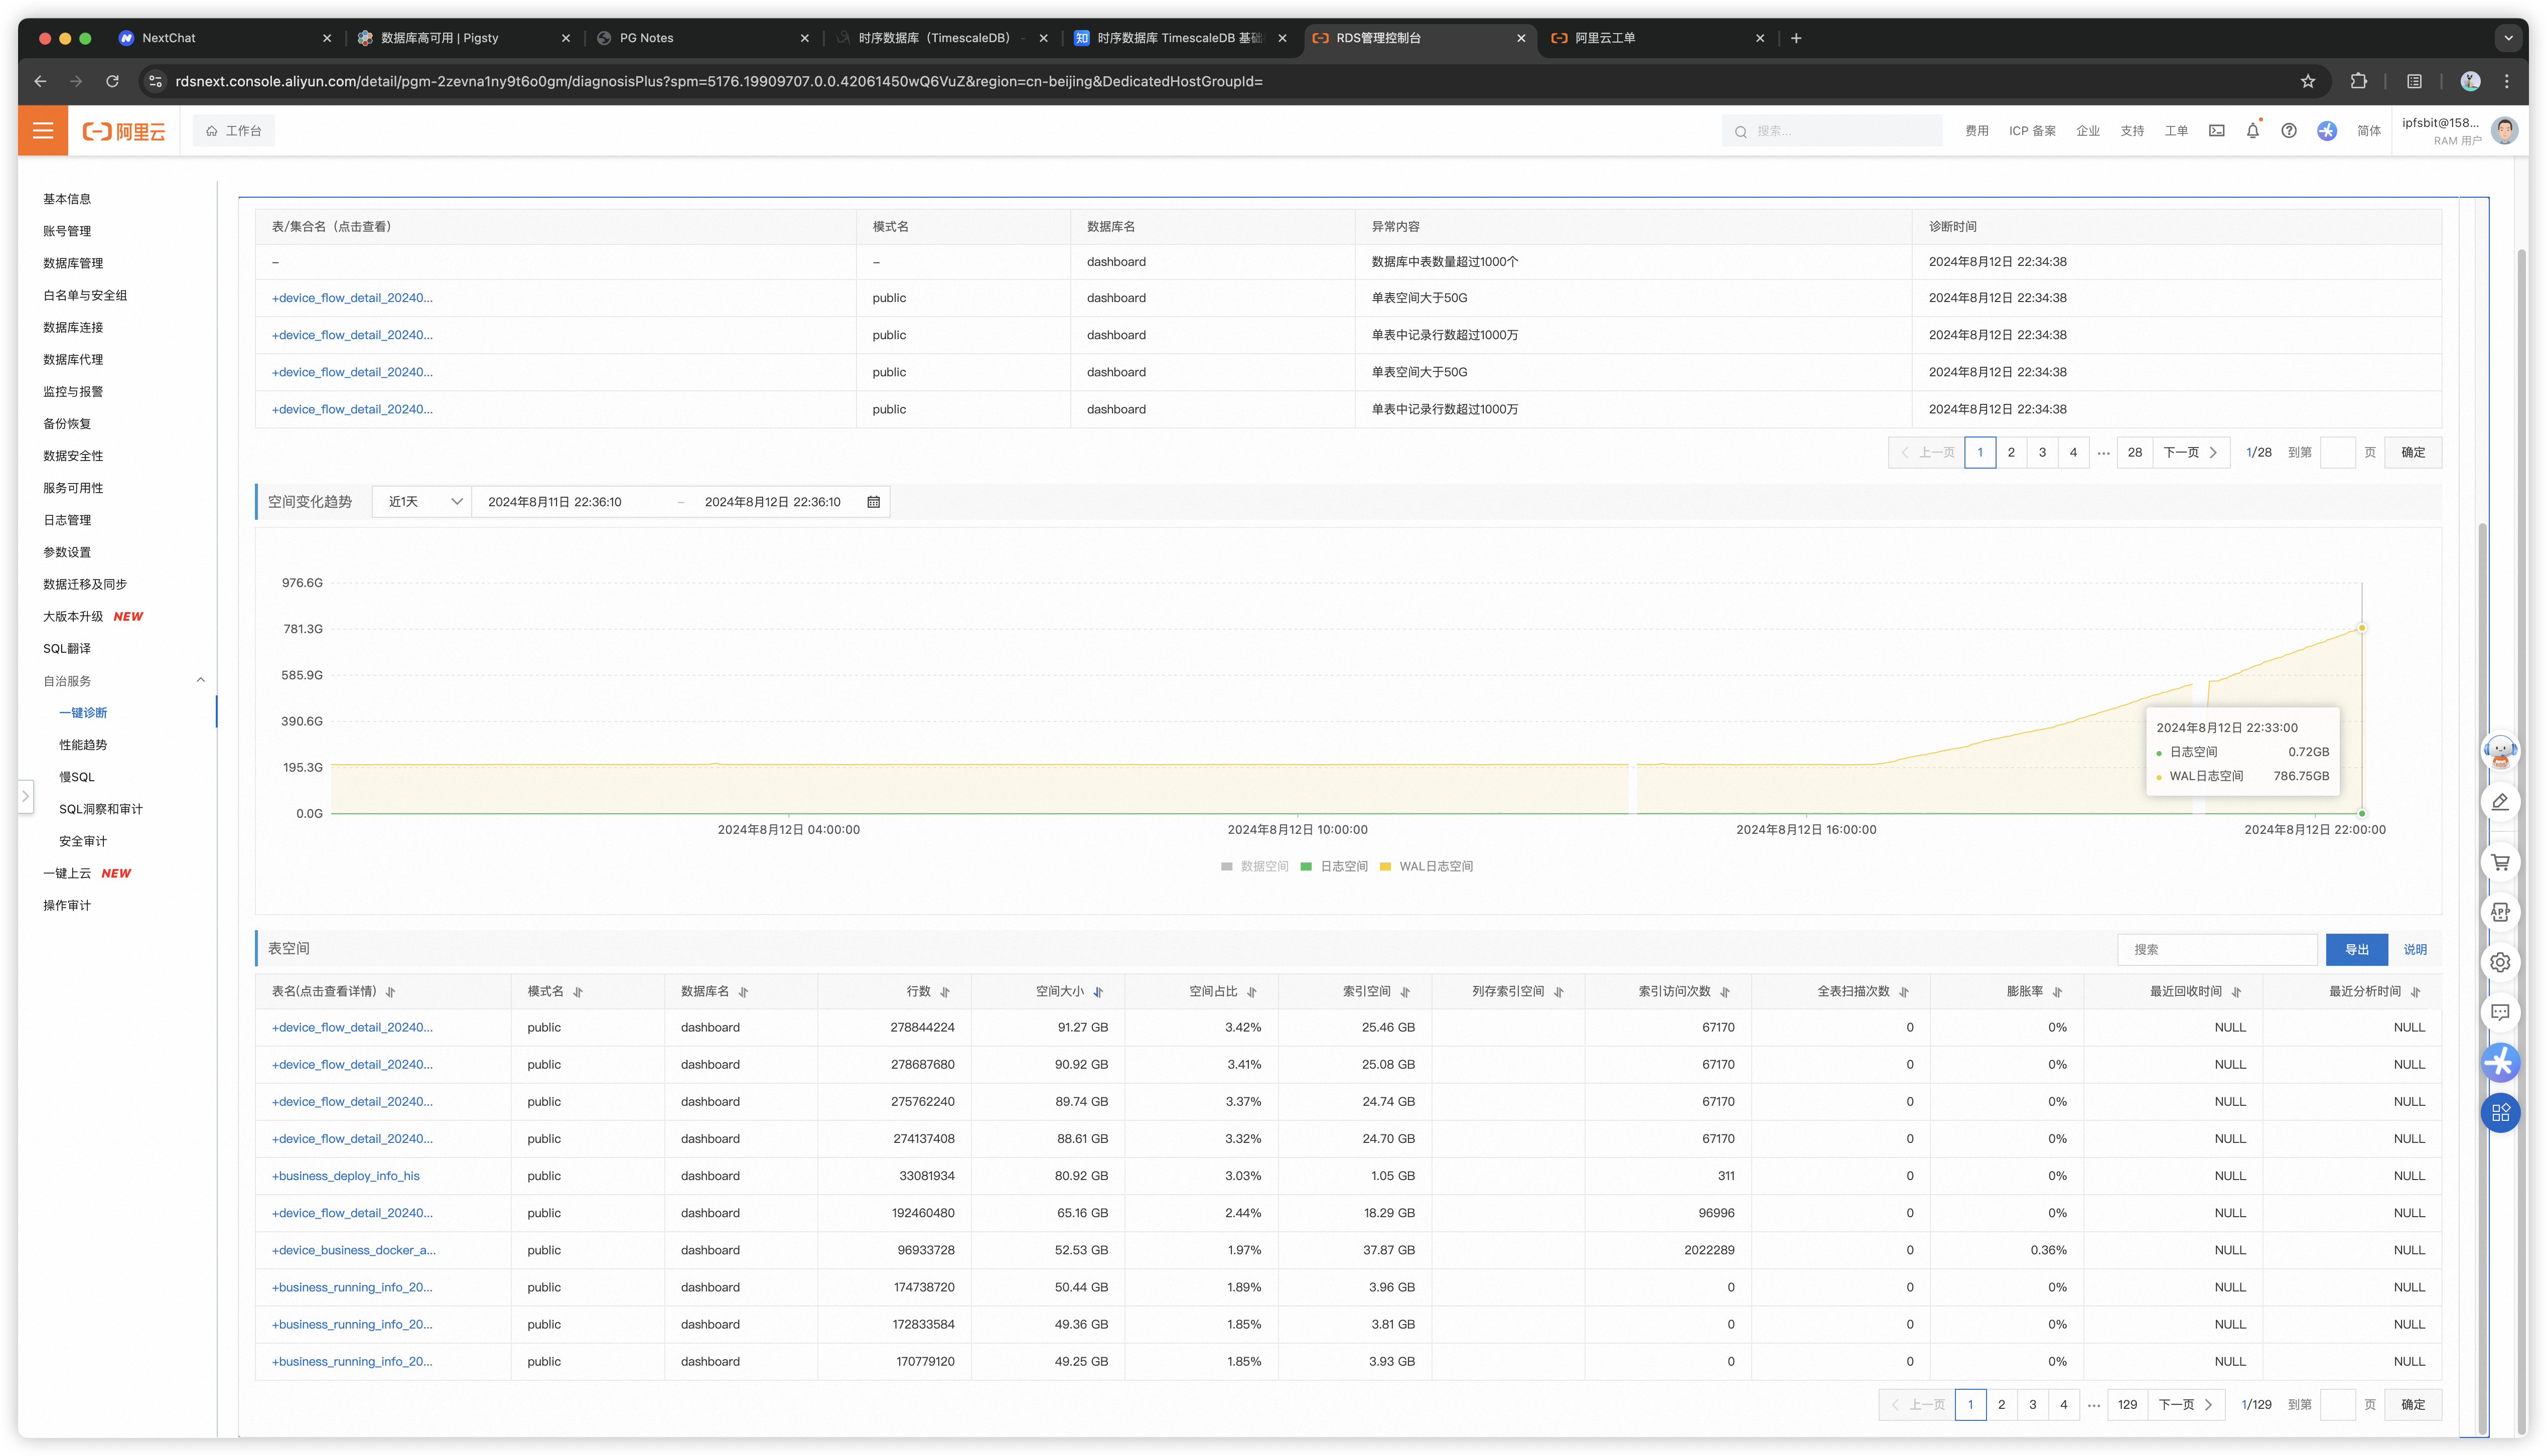Switch to the 阿里云工单 browser tab
The width and height of the screenshot is (2547, 1456).
[1604, 38]
